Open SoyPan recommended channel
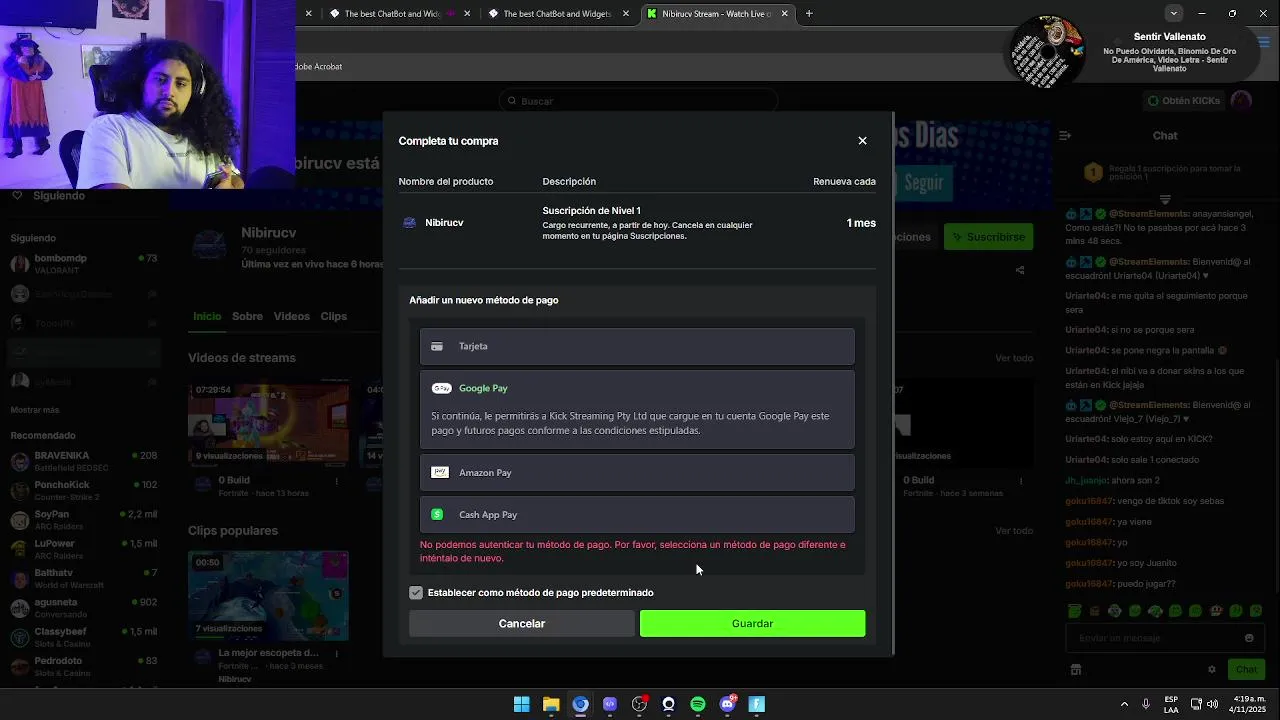The height and width of the screenshot is (720, 1280). coord(85,520)
